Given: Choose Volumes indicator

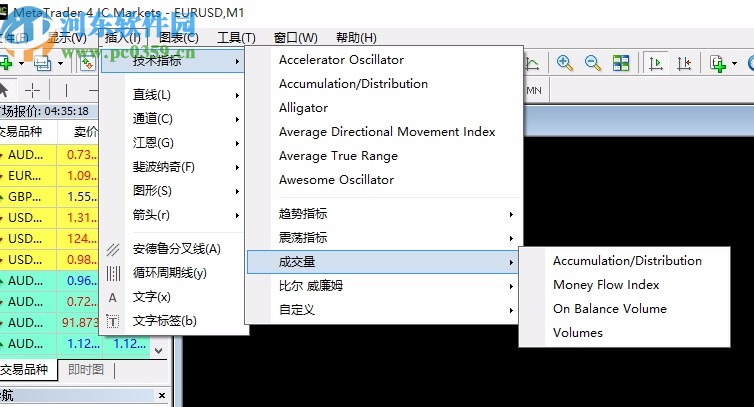Looking at the screenshot, I should (x=578, y=333).
